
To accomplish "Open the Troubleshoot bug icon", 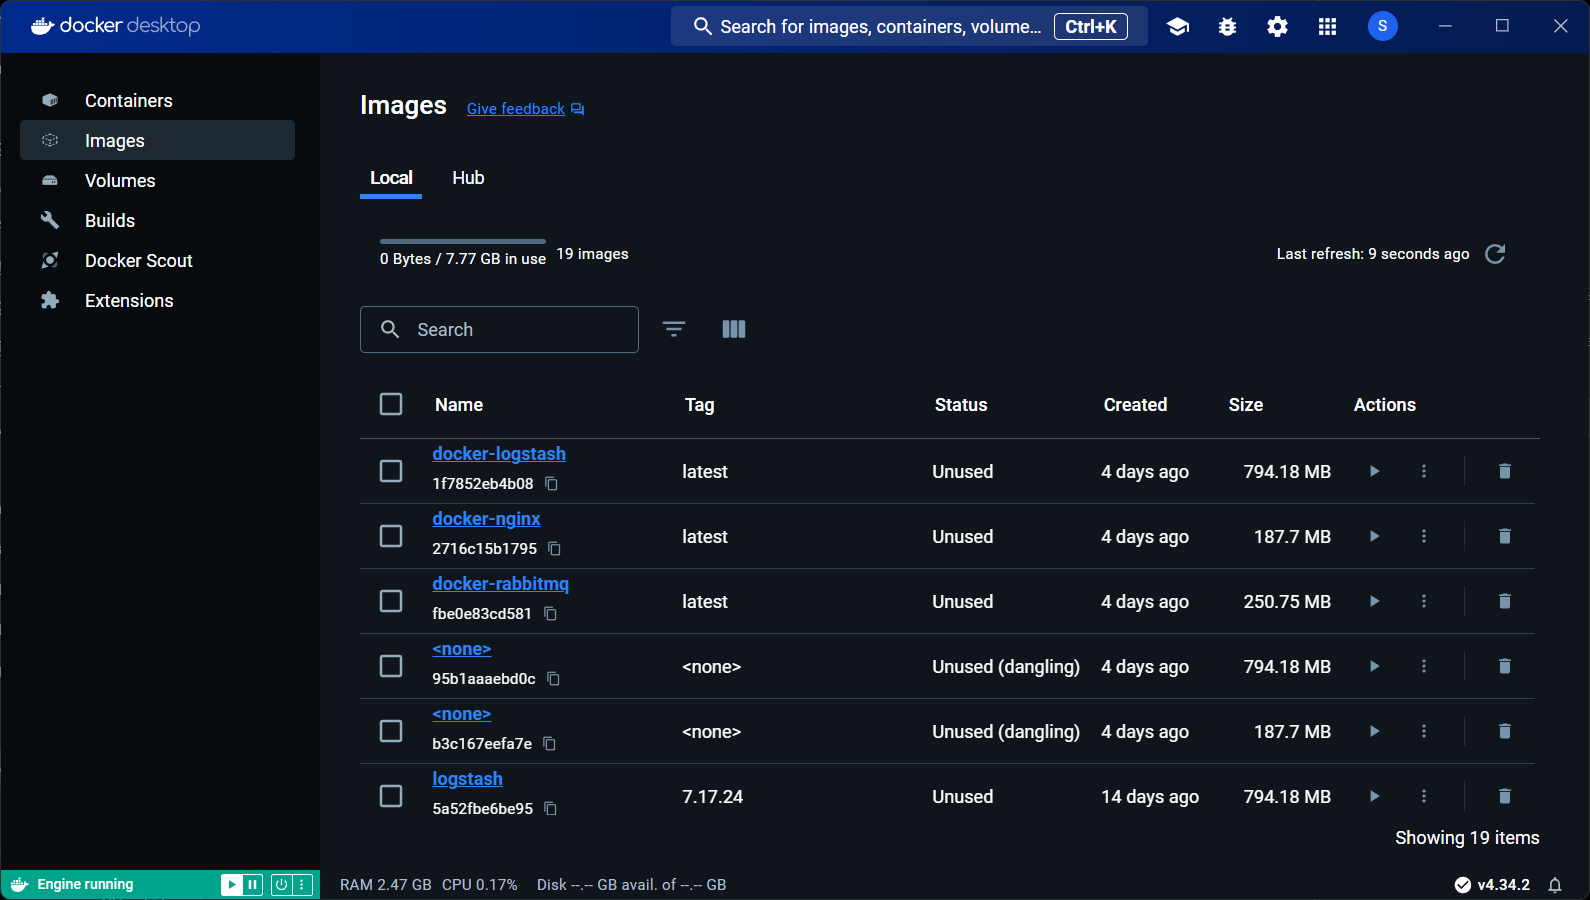I will pyautogui.click(x=1228, y=27).
